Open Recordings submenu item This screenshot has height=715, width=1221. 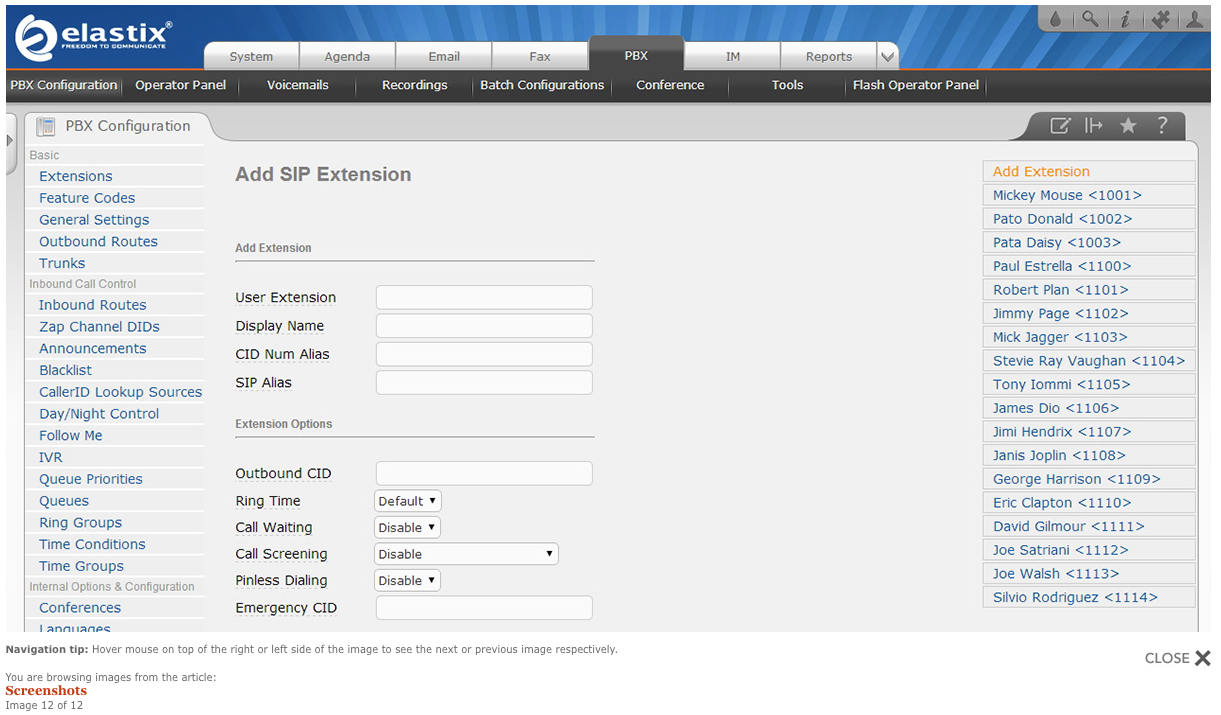415,85
